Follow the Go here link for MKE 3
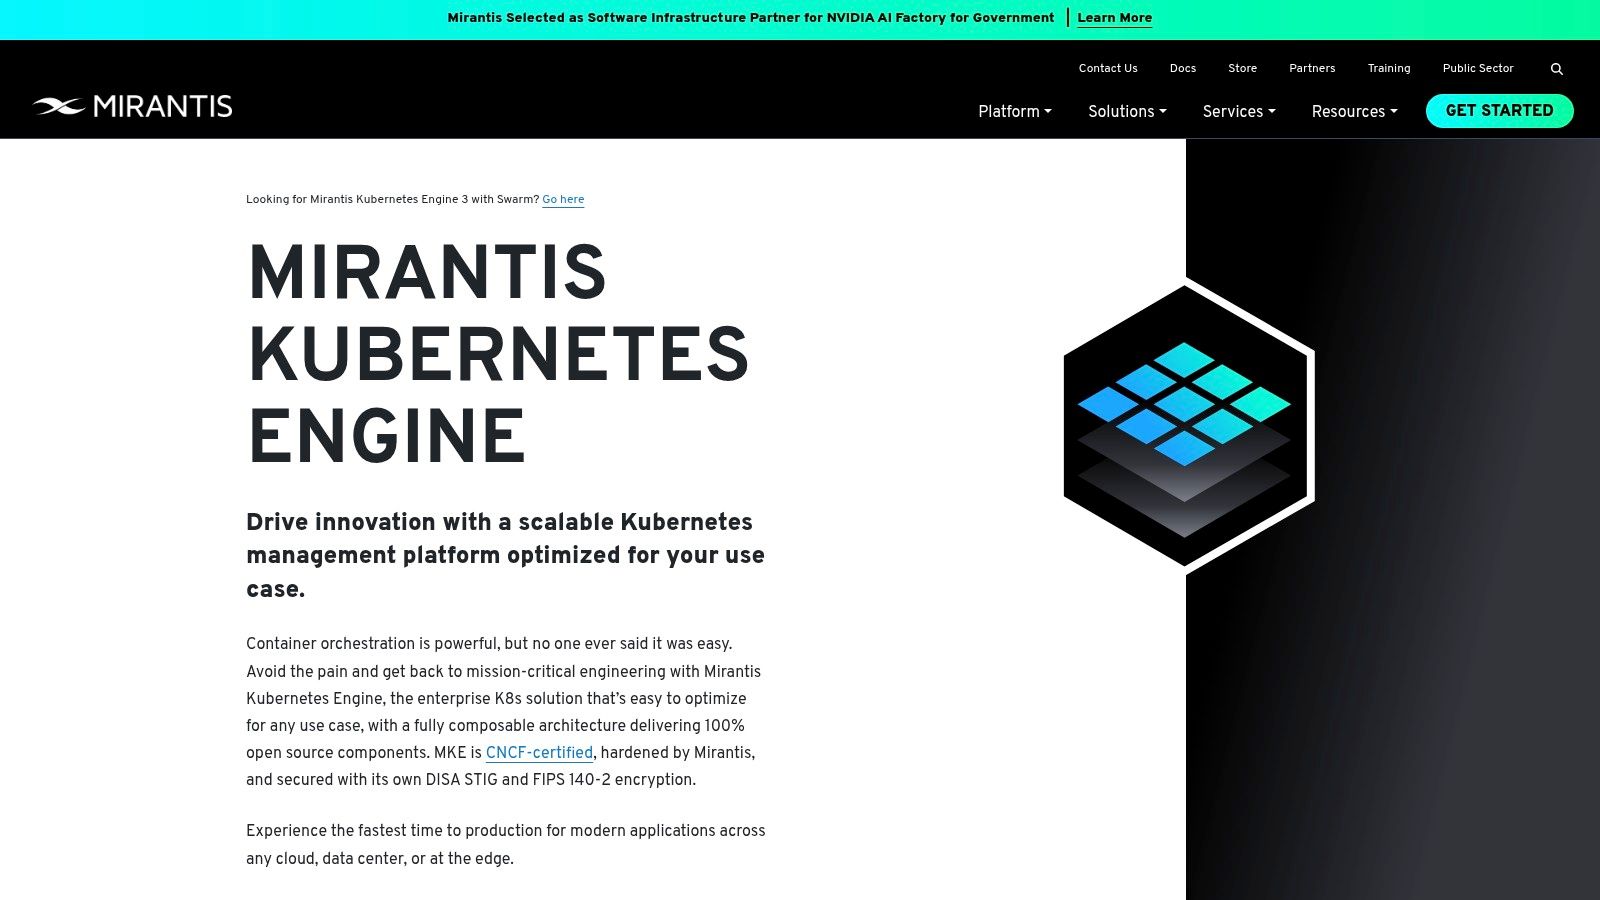 pyautogui.click(x=562, y=200)
